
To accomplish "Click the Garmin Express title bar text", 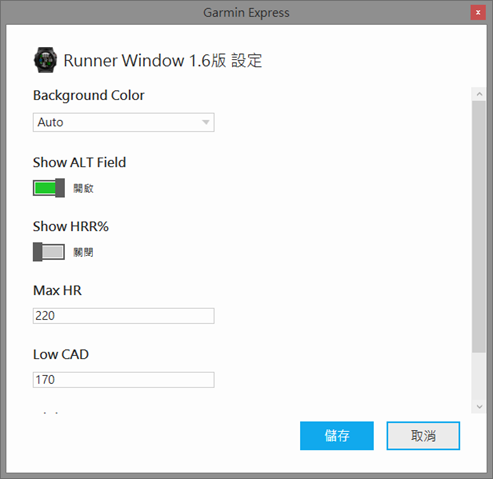I will [x=246, y=13].
